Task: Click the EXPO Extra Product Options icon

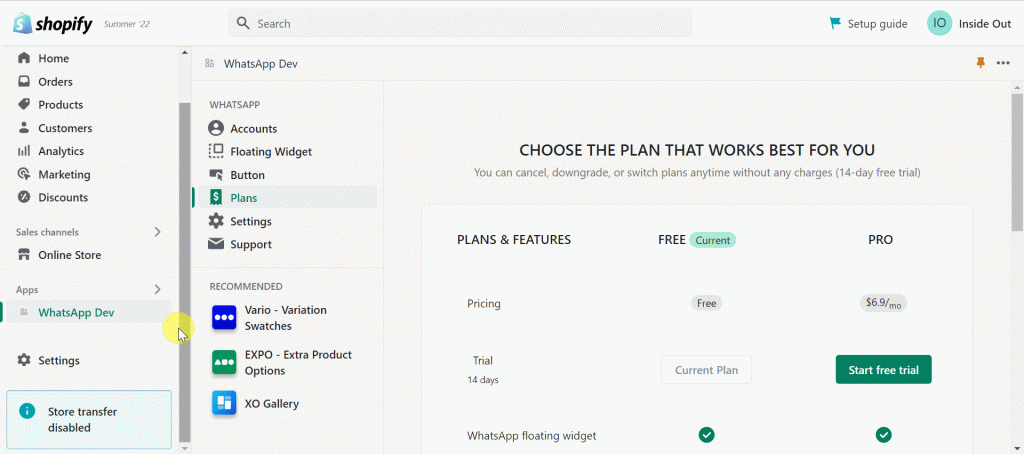Action: tap(224, 363)
